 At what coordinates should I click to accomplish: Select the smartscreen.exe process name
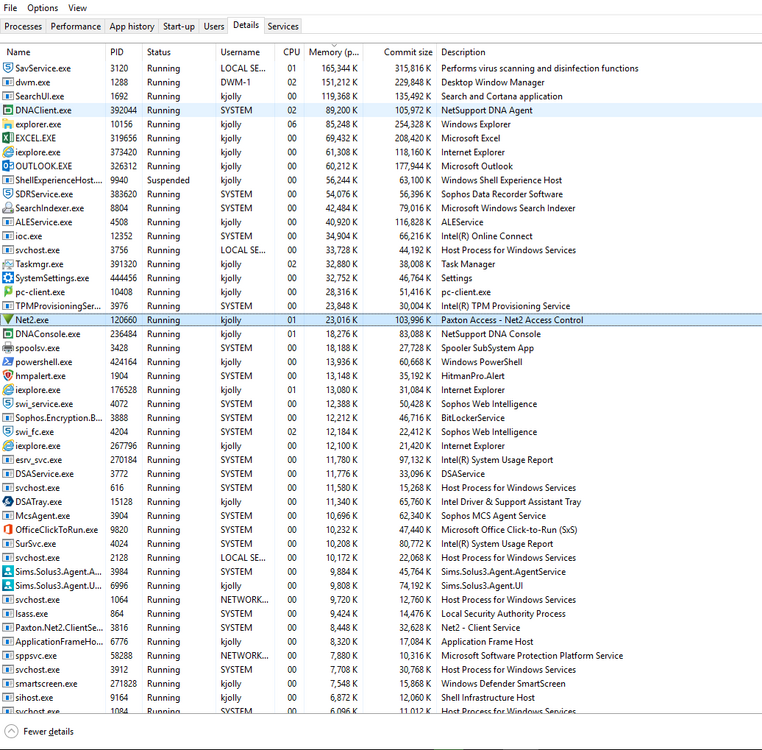[x=46, y=684]
